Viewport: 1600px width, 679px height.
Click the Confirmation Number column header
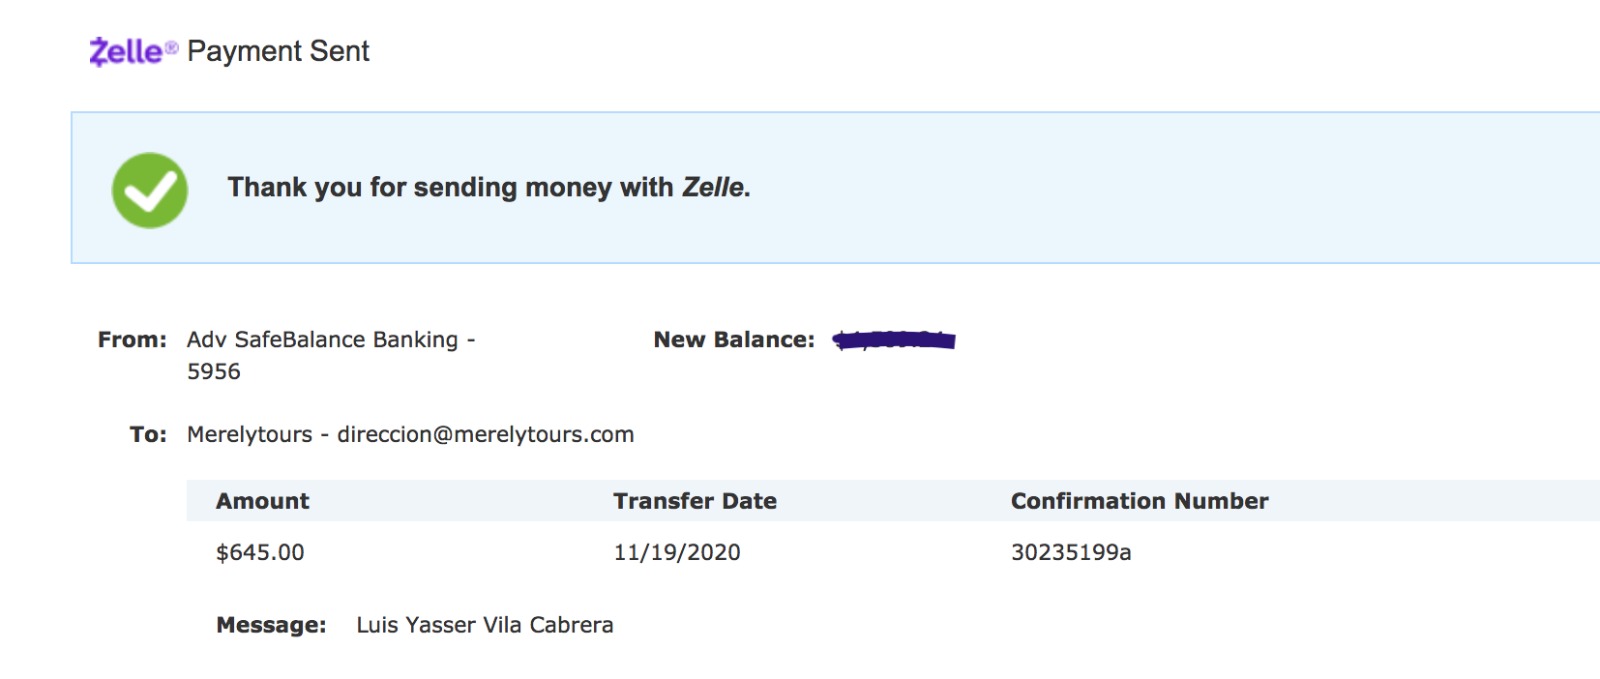pyautogui.click(x=1139, y=501)
